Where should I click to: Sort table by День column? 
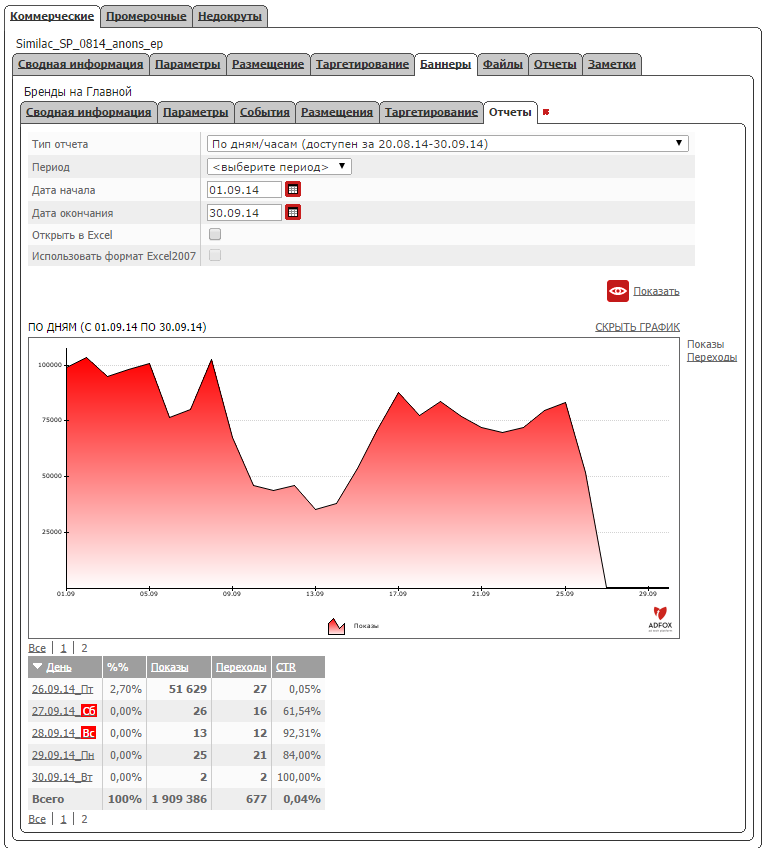point(59,667)
